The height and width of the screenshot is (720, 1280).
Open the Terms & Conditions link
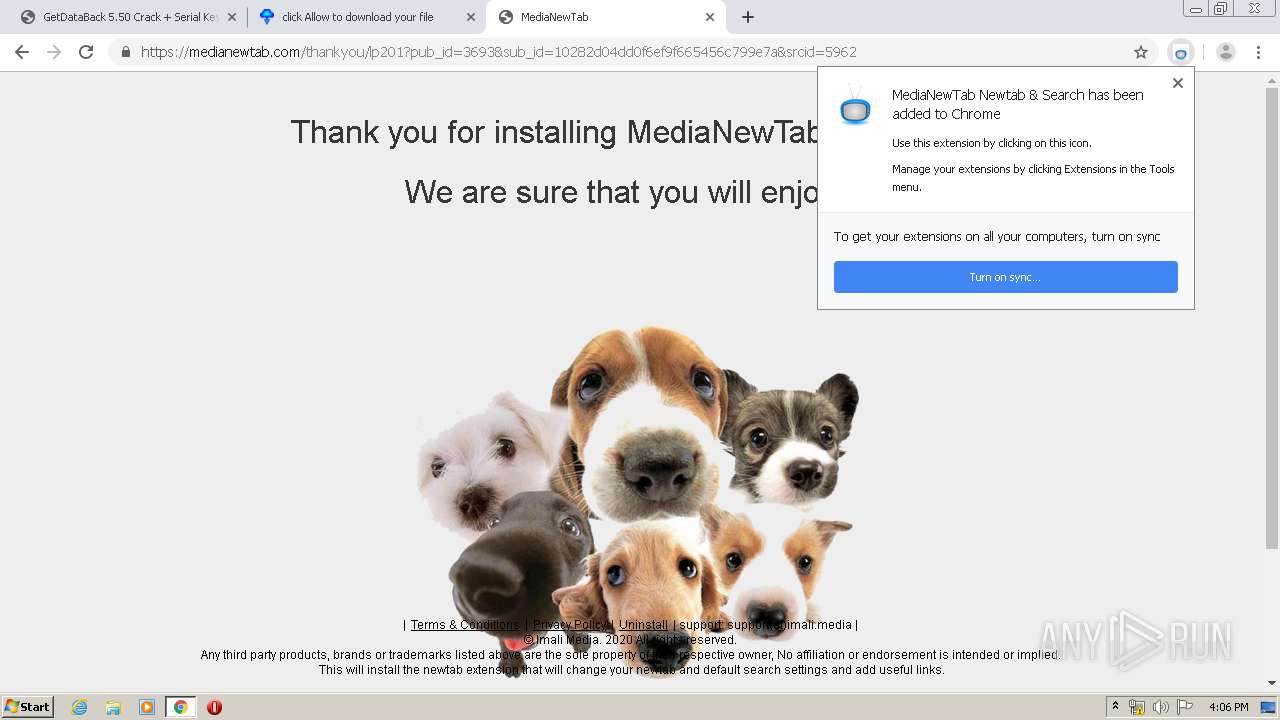[465, 625]
